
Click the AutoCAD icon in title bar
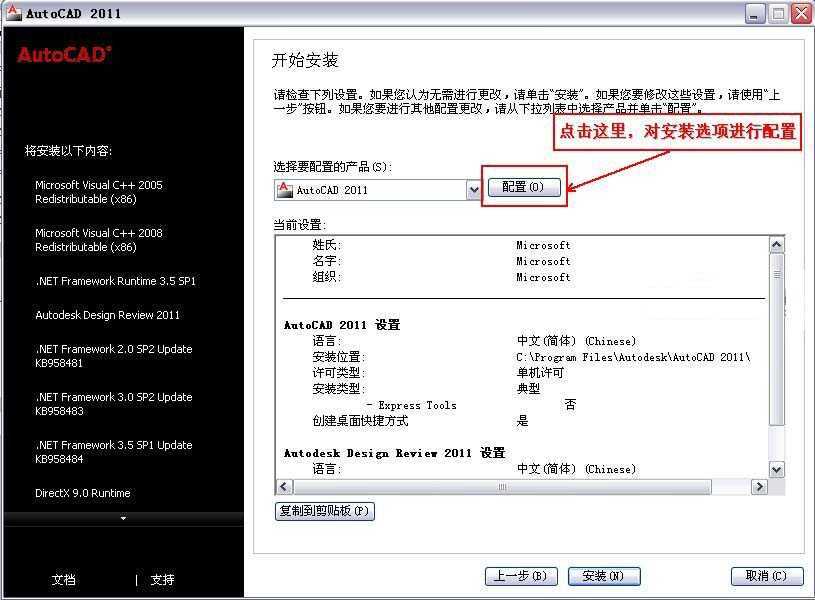pyautogui.click(x=13, y=12)
